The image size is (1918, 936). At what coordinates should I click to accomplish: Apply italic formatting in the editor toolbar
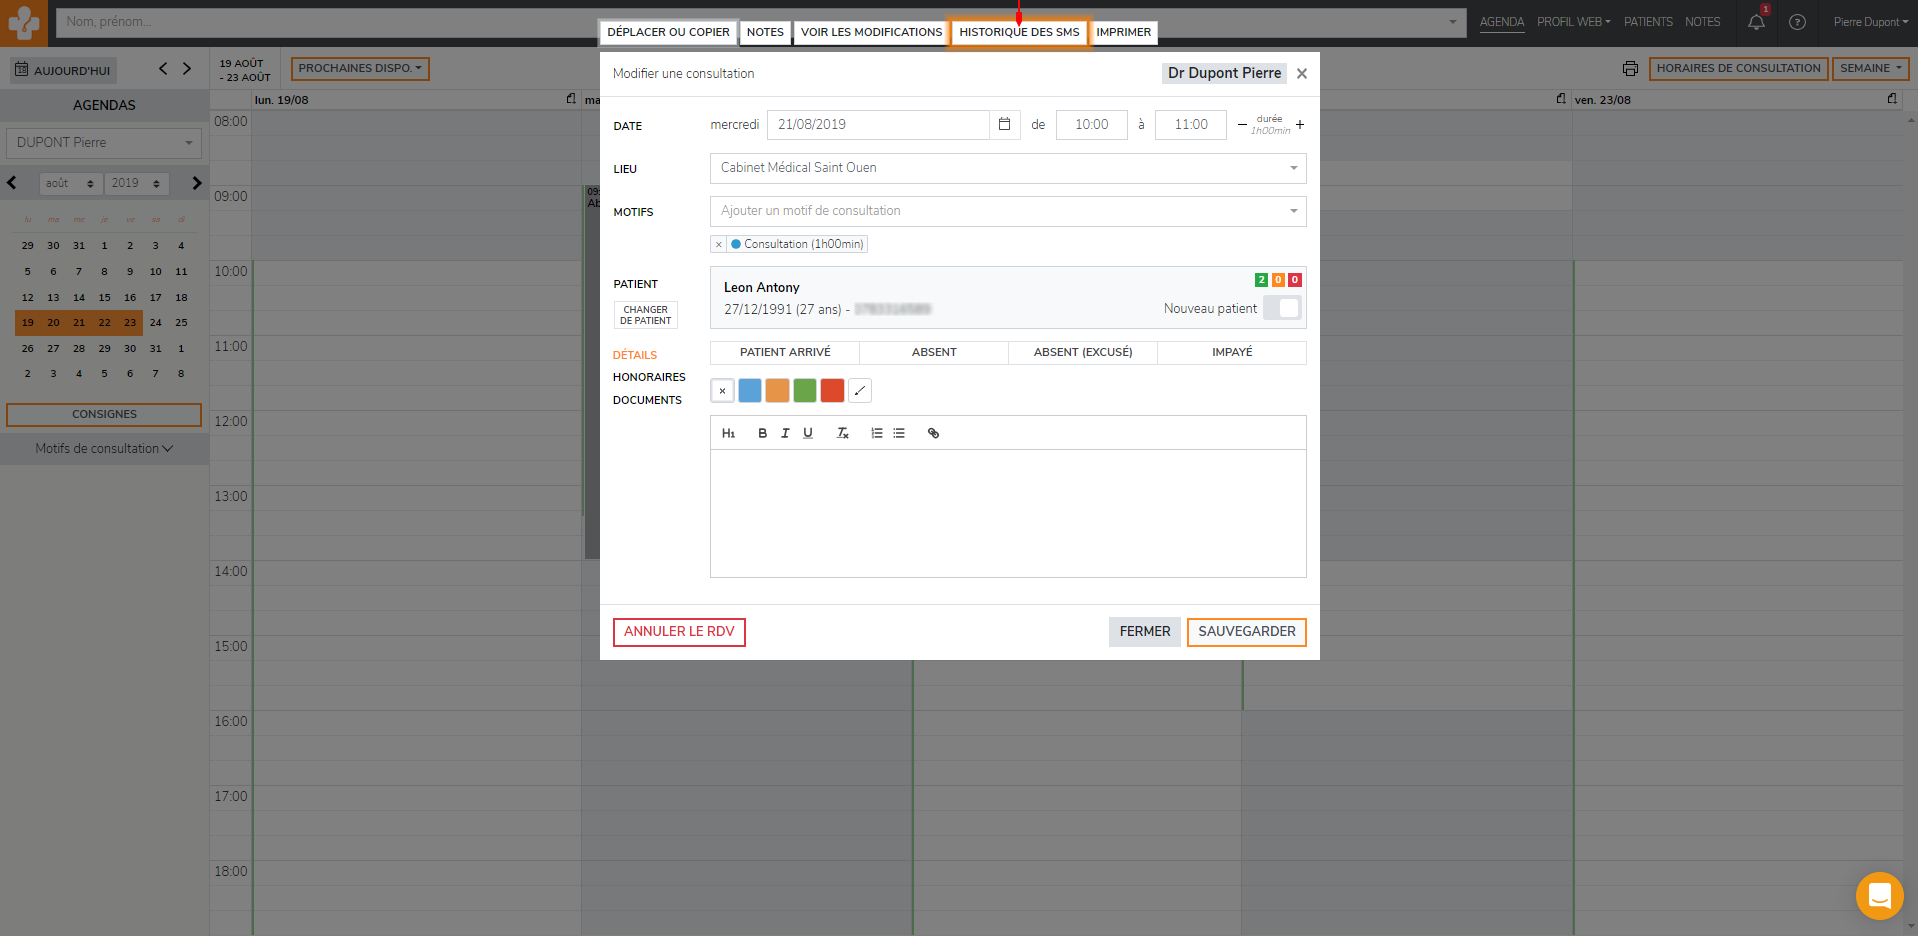pyautogui.click(x=785, y=433)
